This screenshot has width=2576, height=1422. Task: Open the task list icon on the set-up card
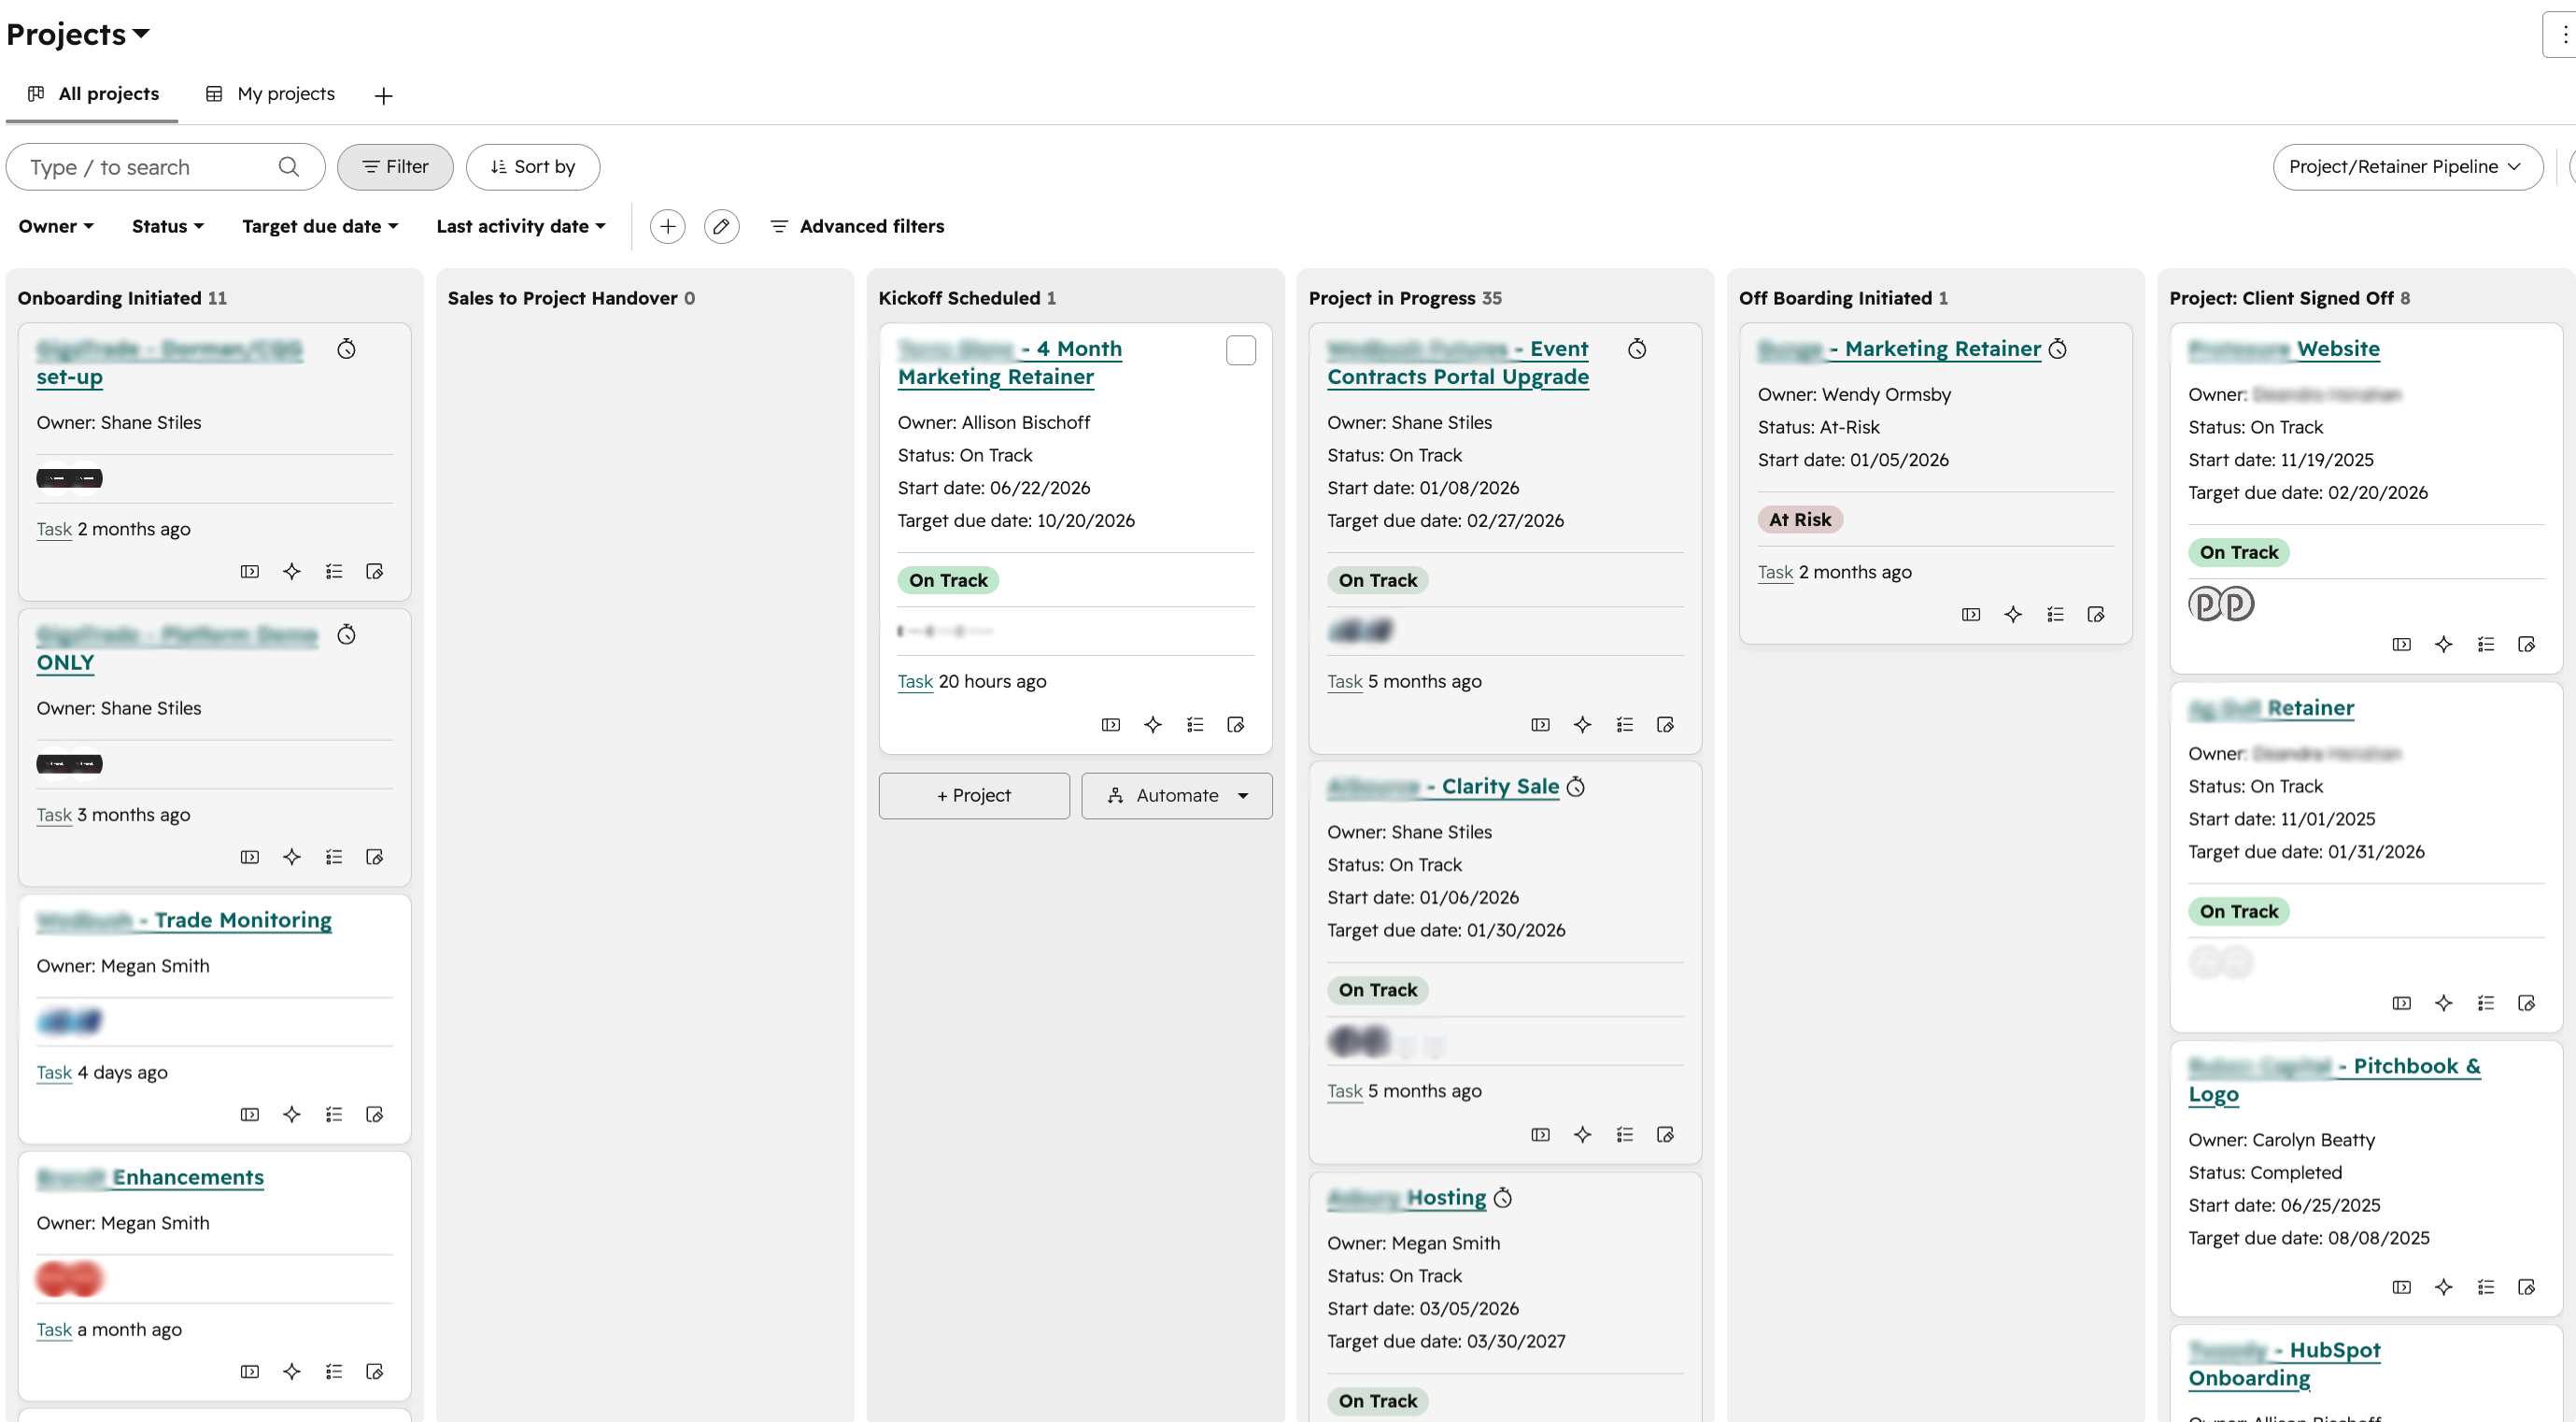click(334, 571)
